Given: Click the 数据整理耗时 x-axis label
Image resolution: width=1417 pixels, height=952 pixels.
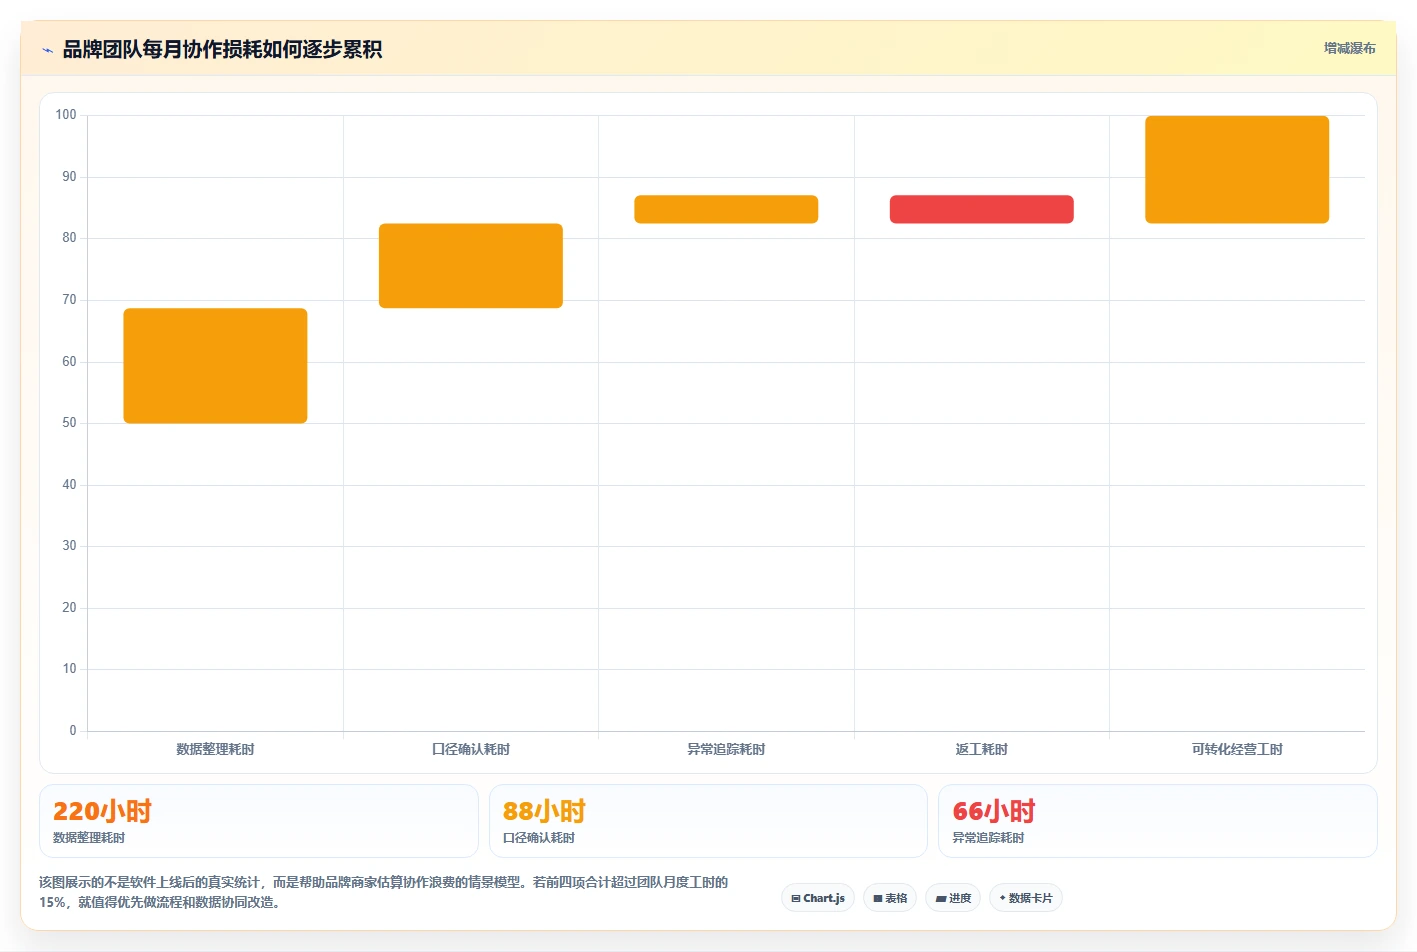Looking at the screenshot, I should point(215,749).
